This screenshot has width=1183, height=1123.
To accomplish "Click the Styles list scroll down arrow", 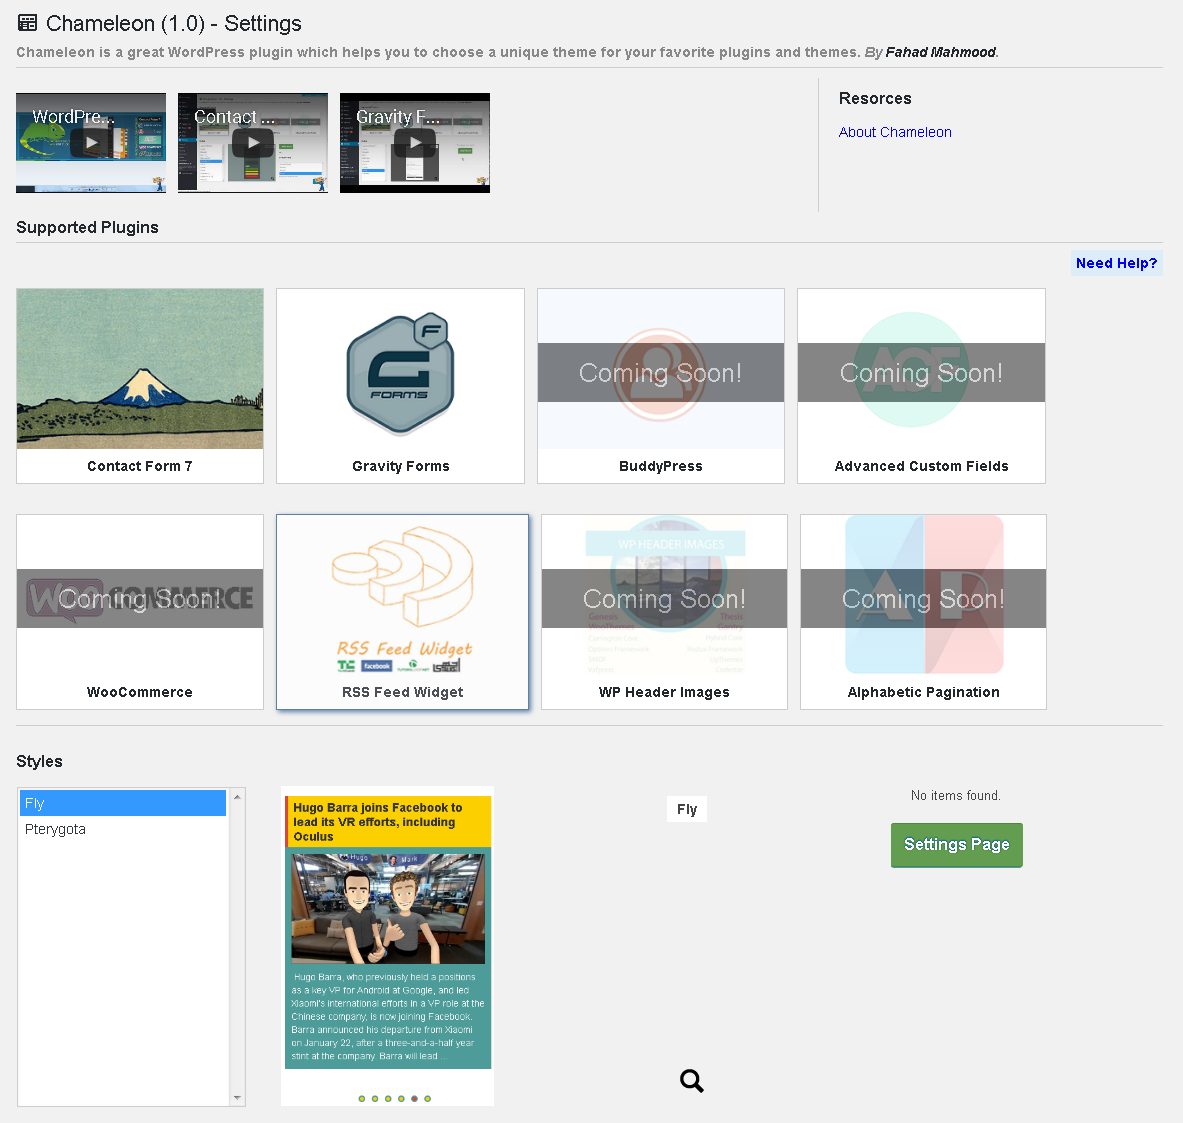I will (238, 1098).
